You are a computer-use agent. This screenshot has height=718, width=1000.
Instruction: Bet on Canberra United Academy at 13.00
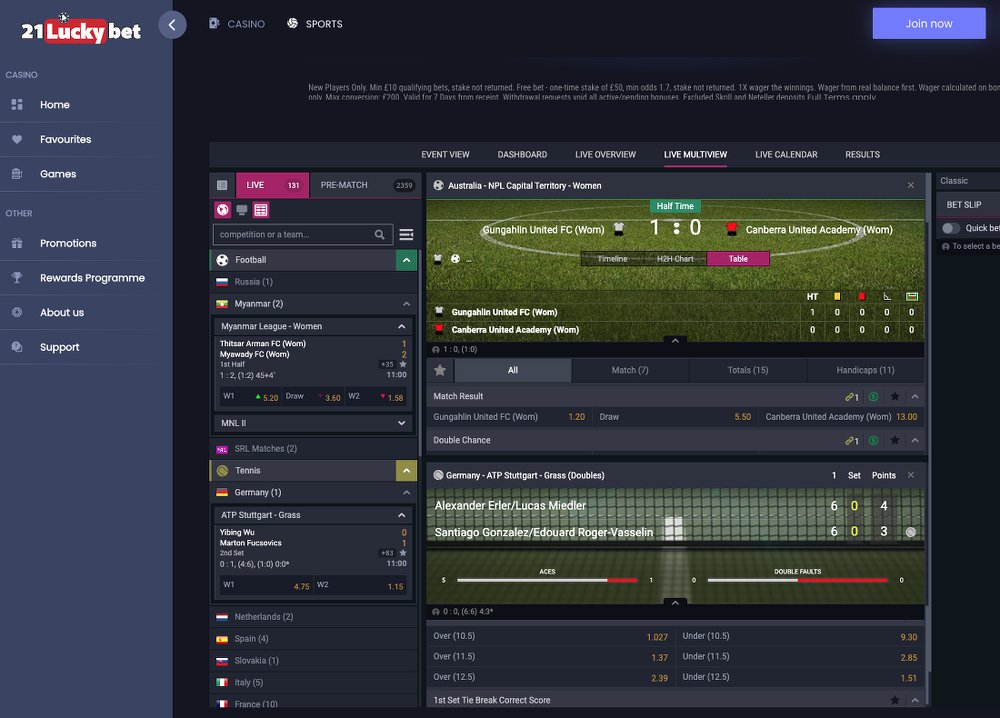841,417
